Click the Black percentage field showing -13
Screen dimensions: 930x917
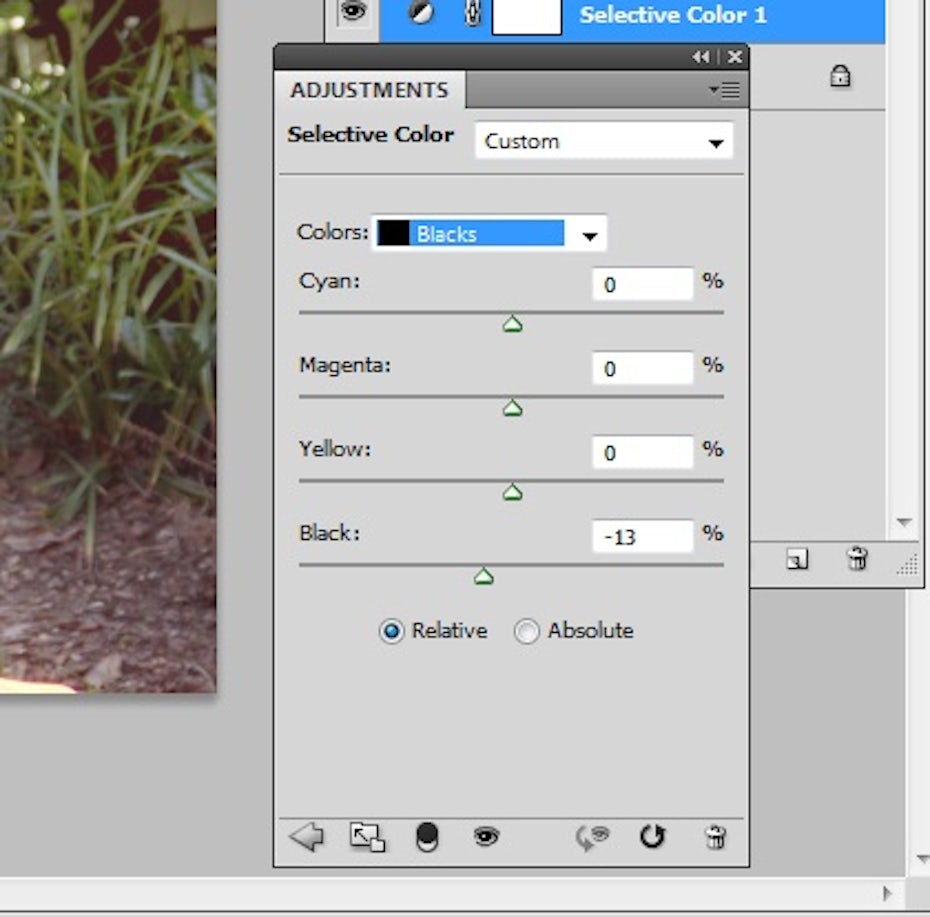[x=642, y=537]
